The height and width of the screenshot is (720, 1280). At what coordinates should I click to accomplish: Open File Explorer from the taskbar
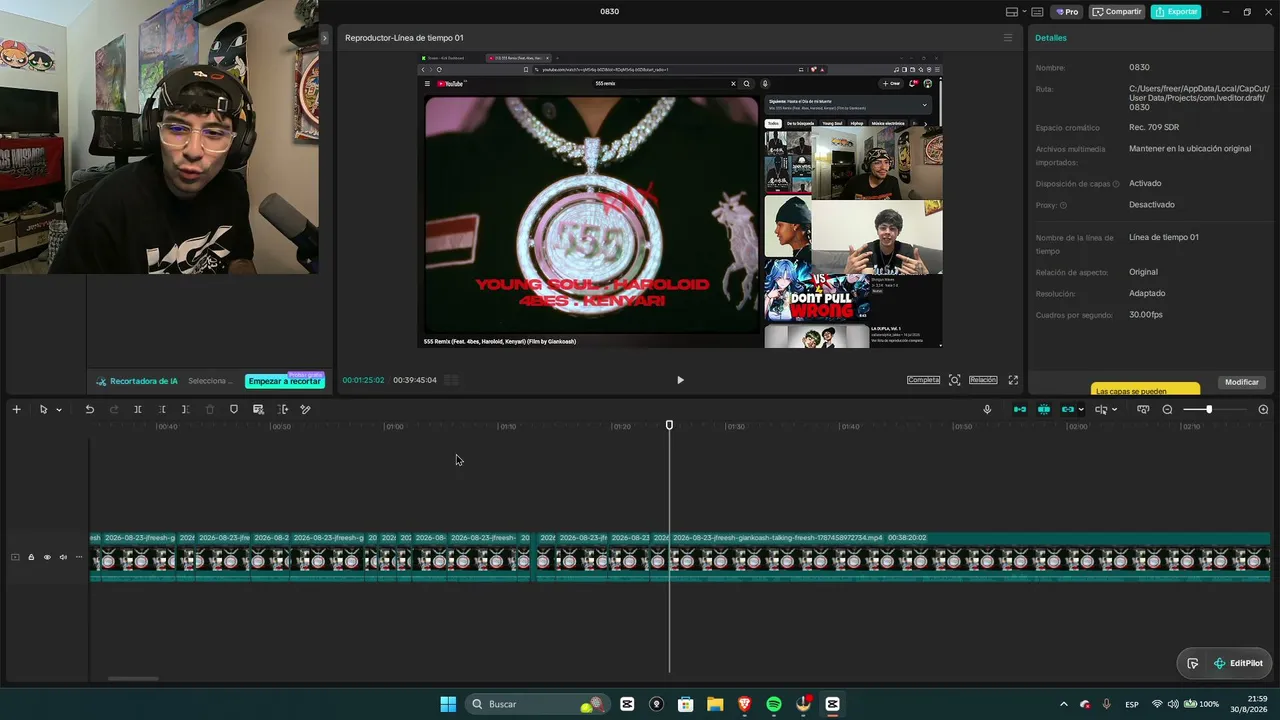(x=715, y=704)
